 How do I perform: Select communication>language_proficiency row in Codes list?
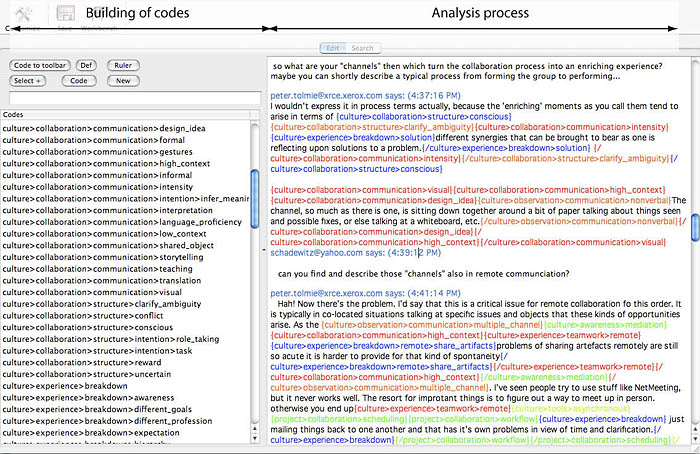pyautogui.click(x=125, y=222)
